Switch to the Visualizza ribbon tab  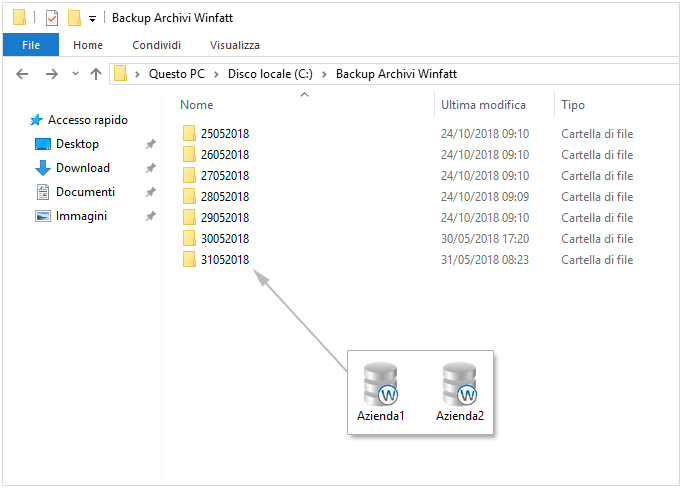tap(235, 45)
